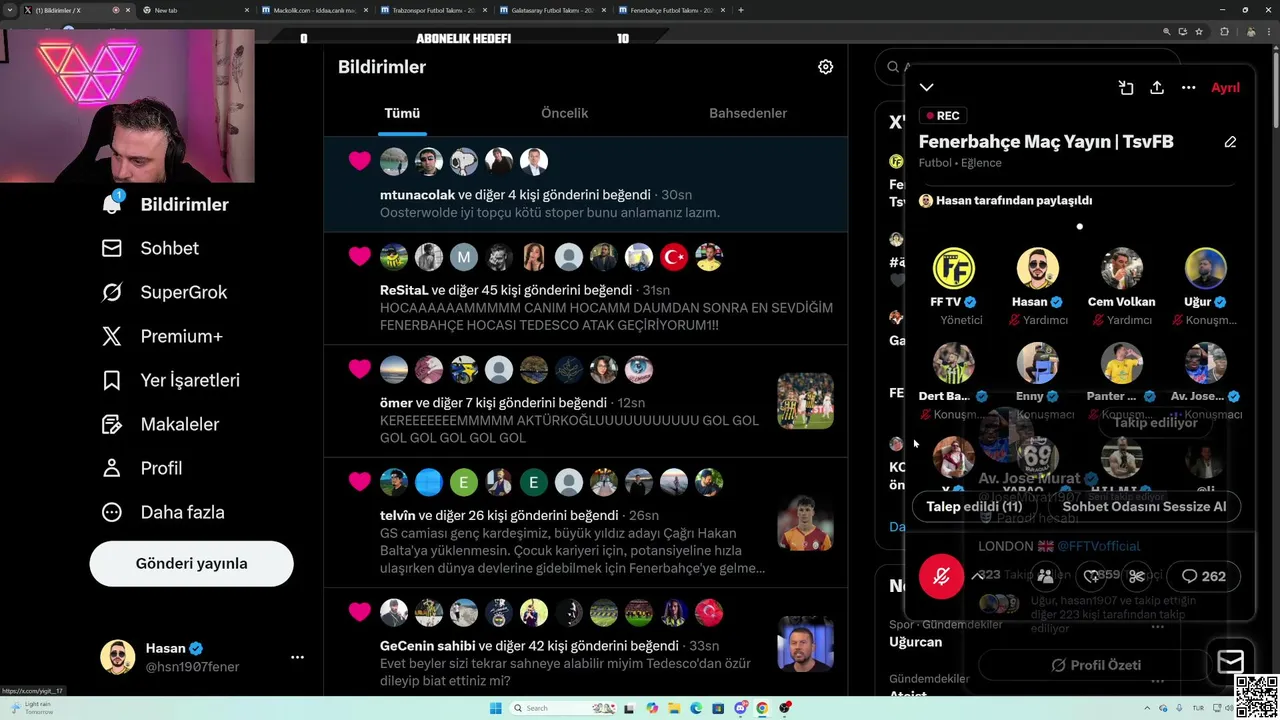Viewport: 1280px width, 720px height.
Task: Open Chrome tab search dropdown
Action: (x=10, y=10)
